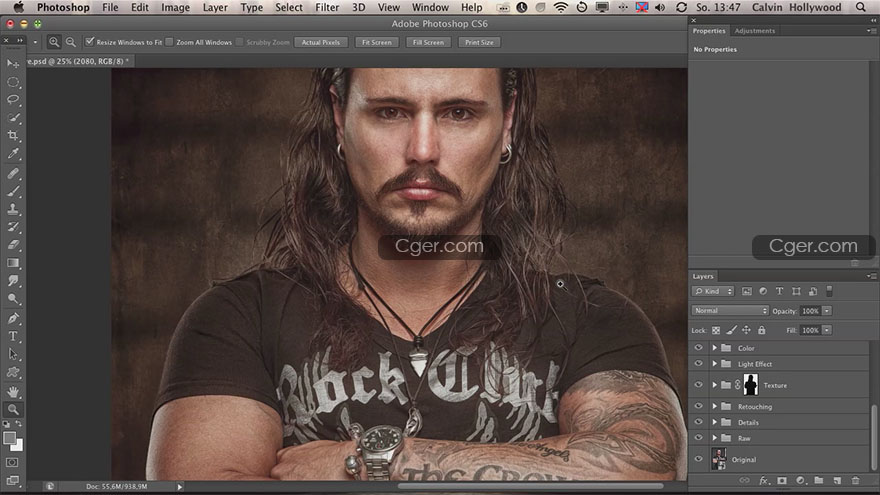Enable Zoom All Windows checkbox
This screenshot has width=880, height=495.
click(x=169, y=42)
